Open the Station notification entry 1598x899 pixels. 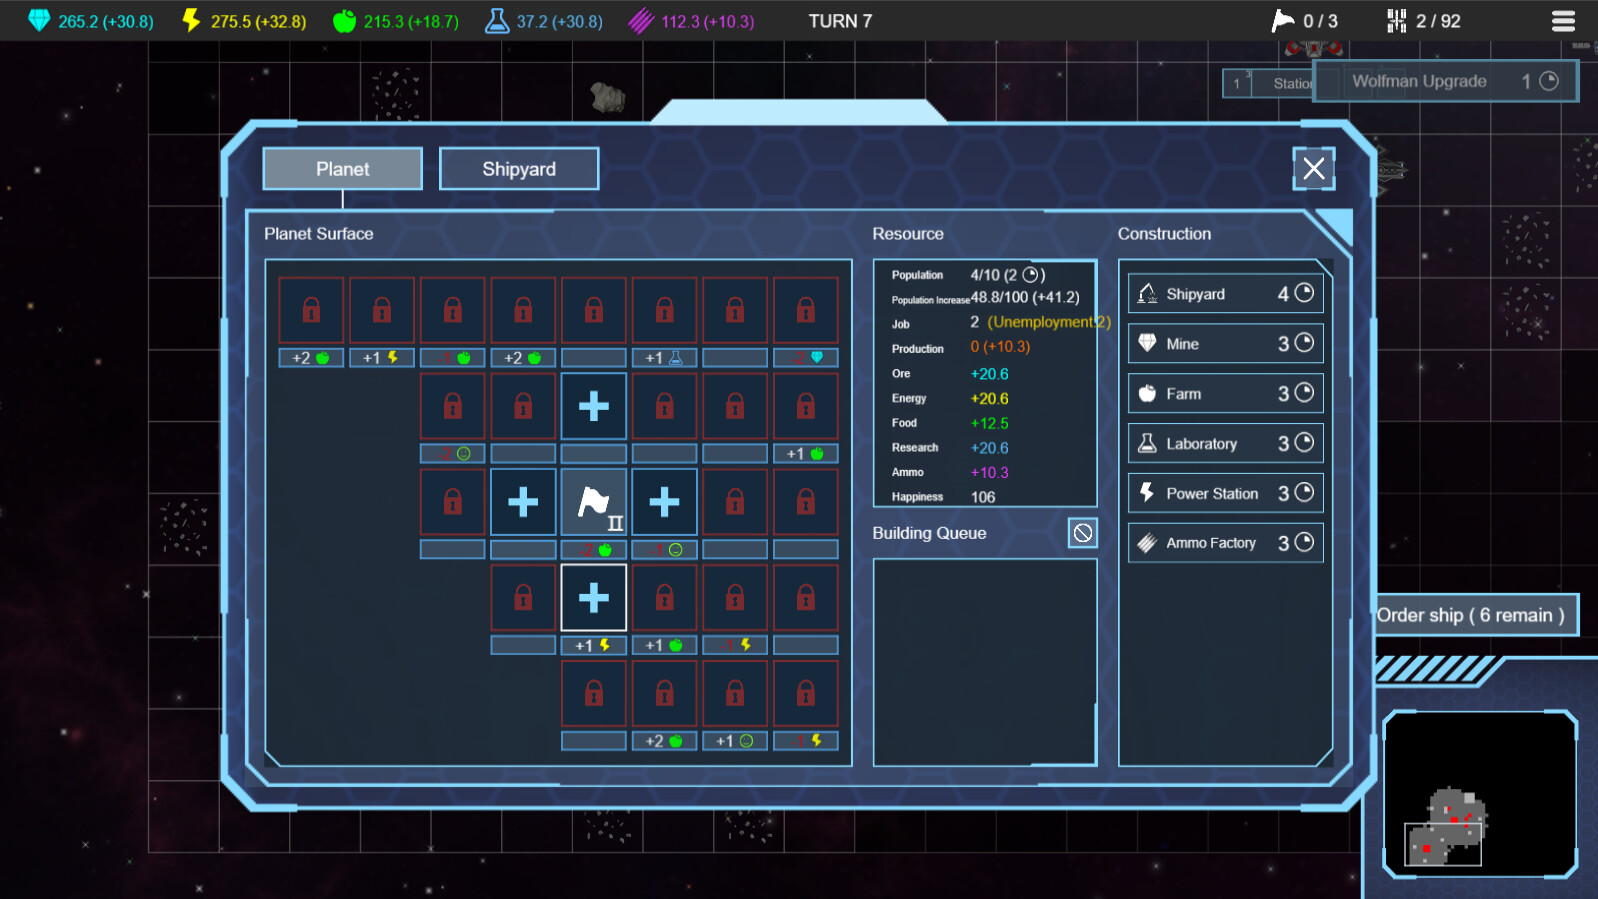click(x=1268, y=83)
